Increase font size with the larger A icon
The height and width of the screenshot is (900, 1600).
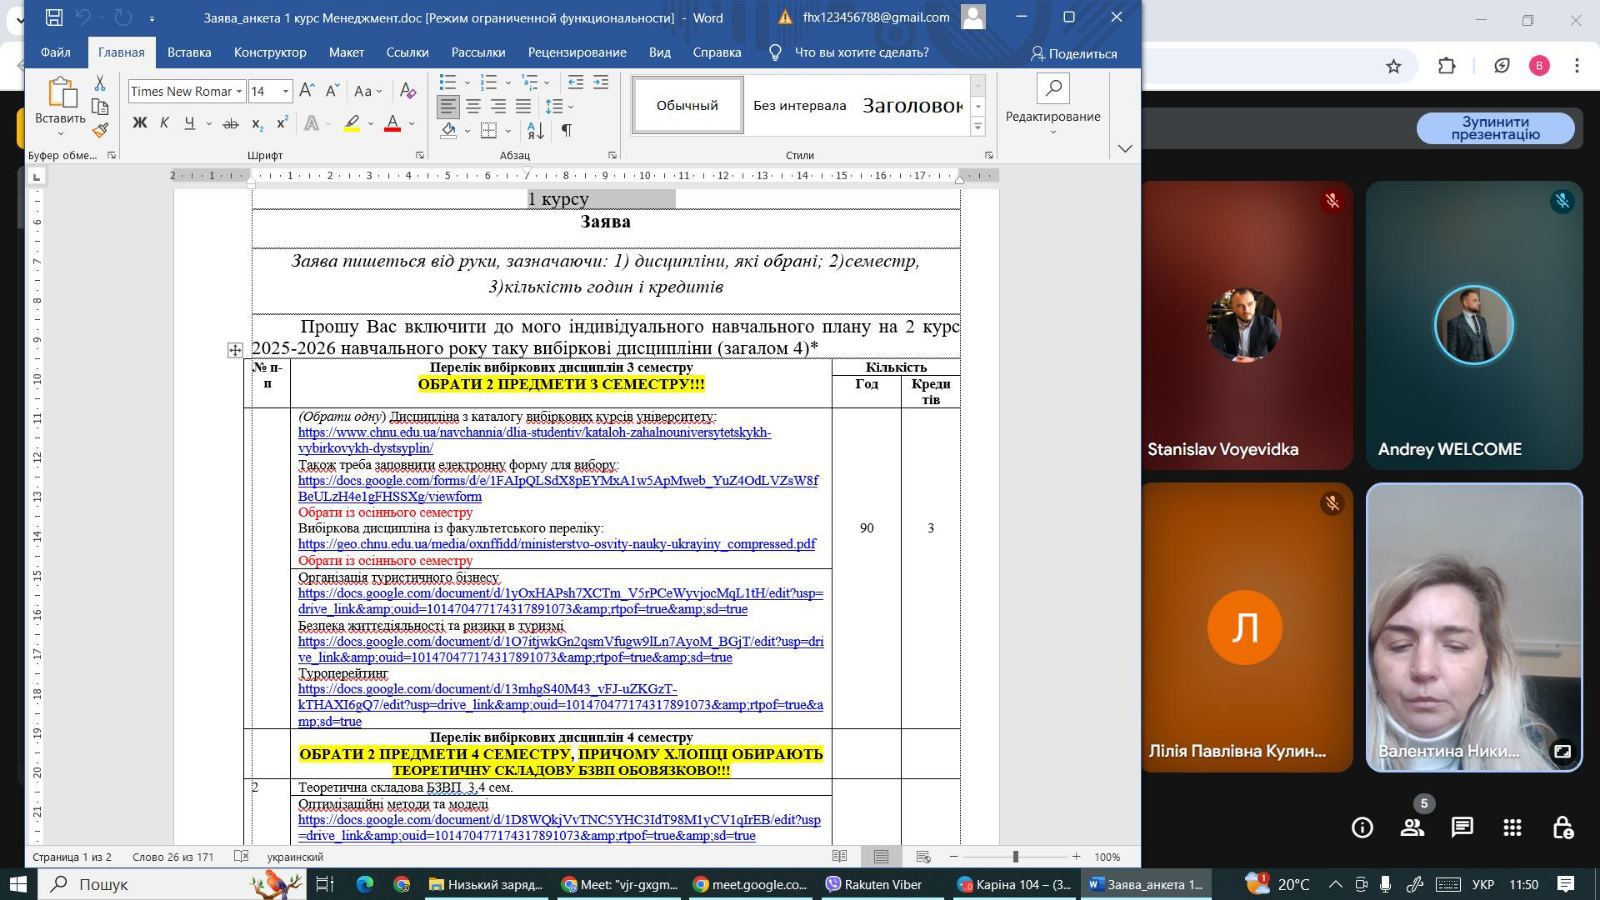click(308, 91)
